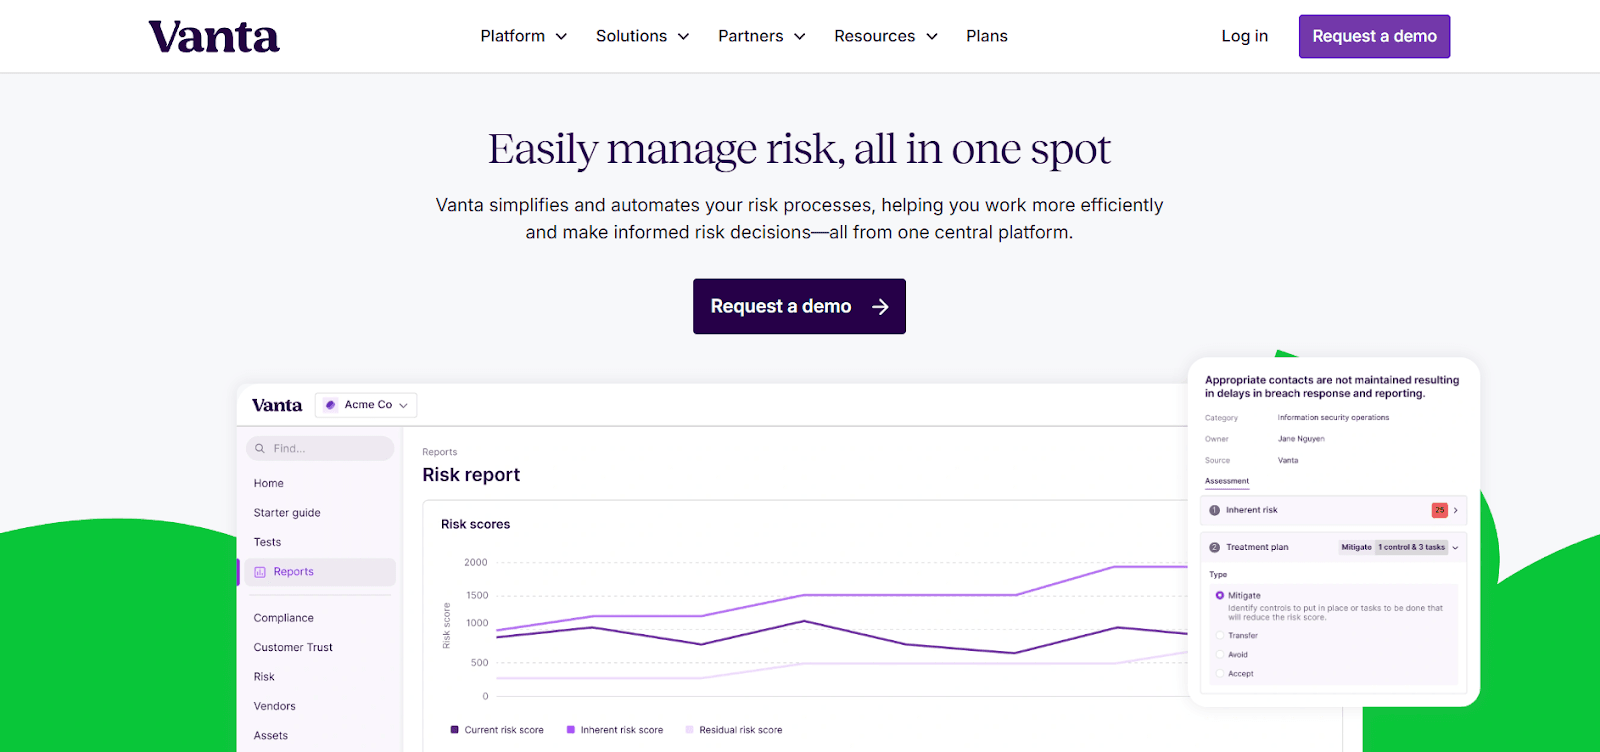Open the Platform dropdown menu
Viewport: 1600px width, 752px height.
coord(523,36)
